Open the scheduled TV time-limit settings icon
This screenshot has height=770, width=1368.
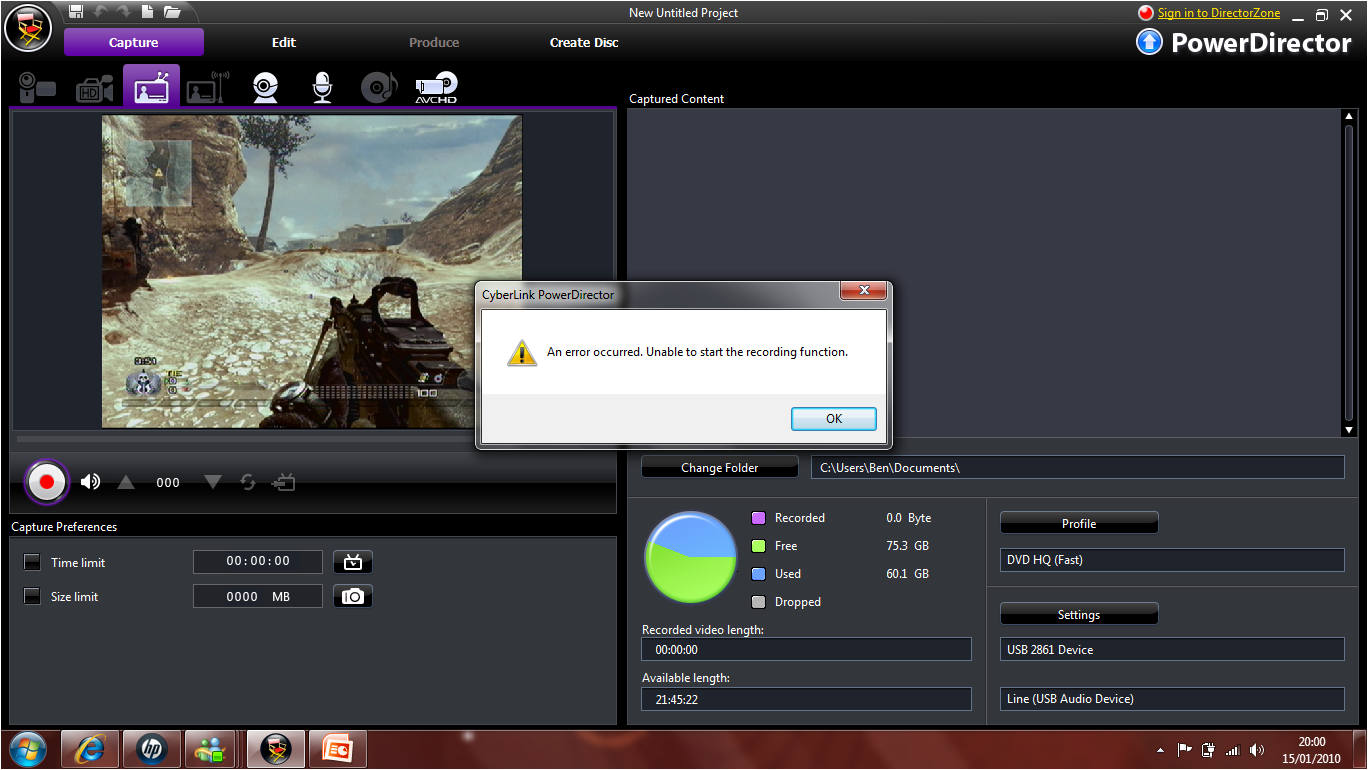point(353,562)
